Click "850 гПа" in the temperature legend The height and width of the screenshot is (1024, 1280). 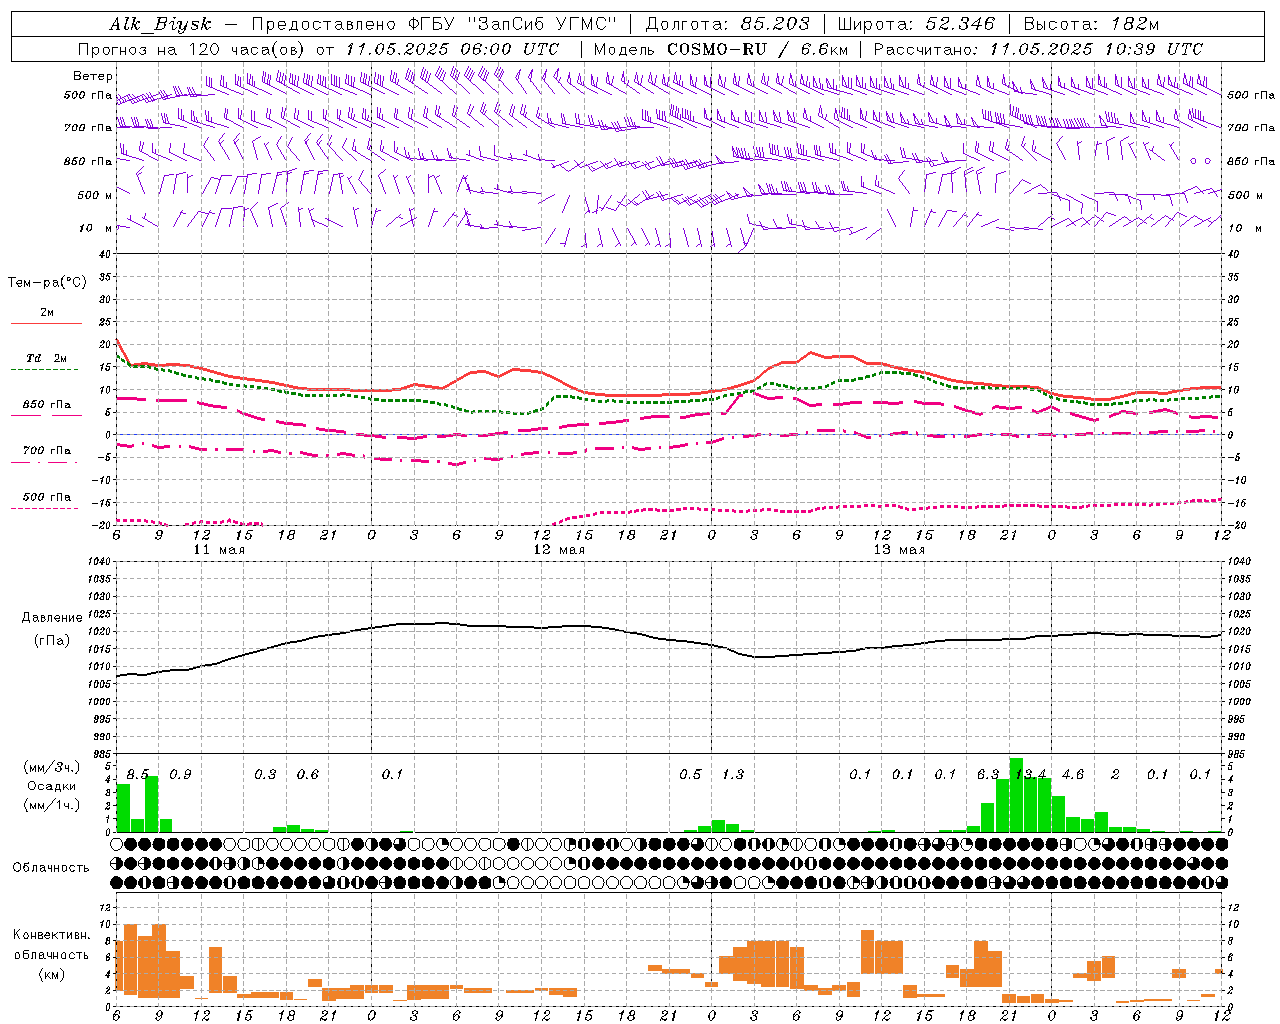(x=47, y=404)
